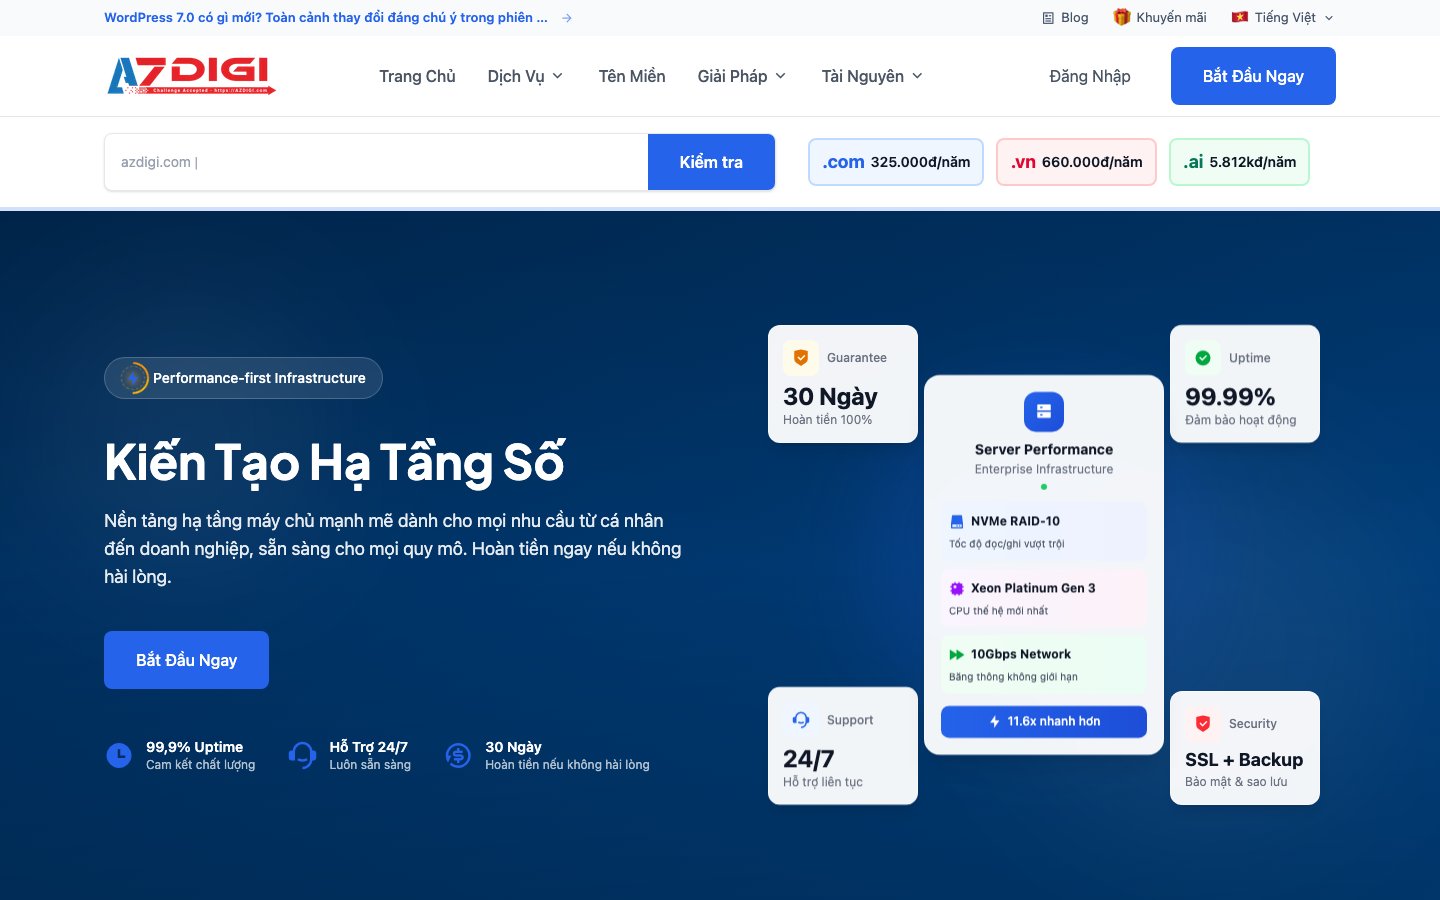Click Hỗ trợ liên tục text
Viewport: 1440px width, 900px height.
click(x=822, y=782)
